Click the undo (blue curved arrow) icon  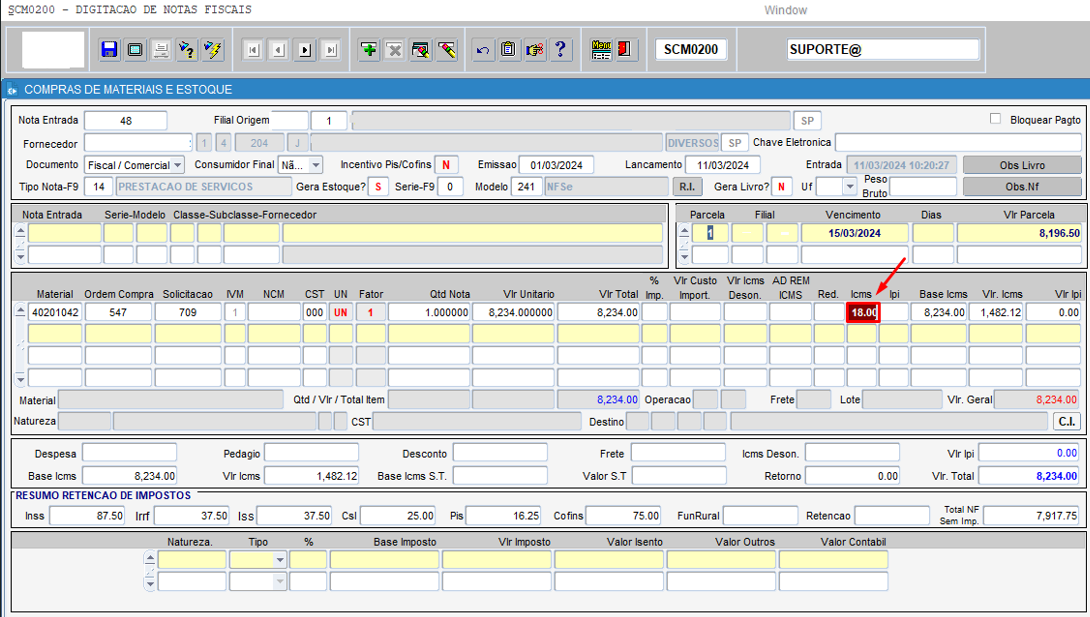[482, 49]
